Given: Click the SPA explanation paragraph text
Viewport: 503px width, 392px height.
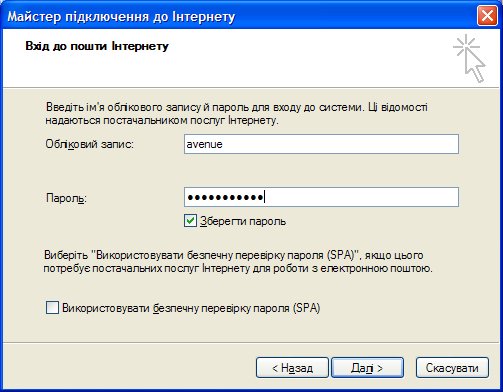Looking at the screenshot, I should click(x=238, y=262).
